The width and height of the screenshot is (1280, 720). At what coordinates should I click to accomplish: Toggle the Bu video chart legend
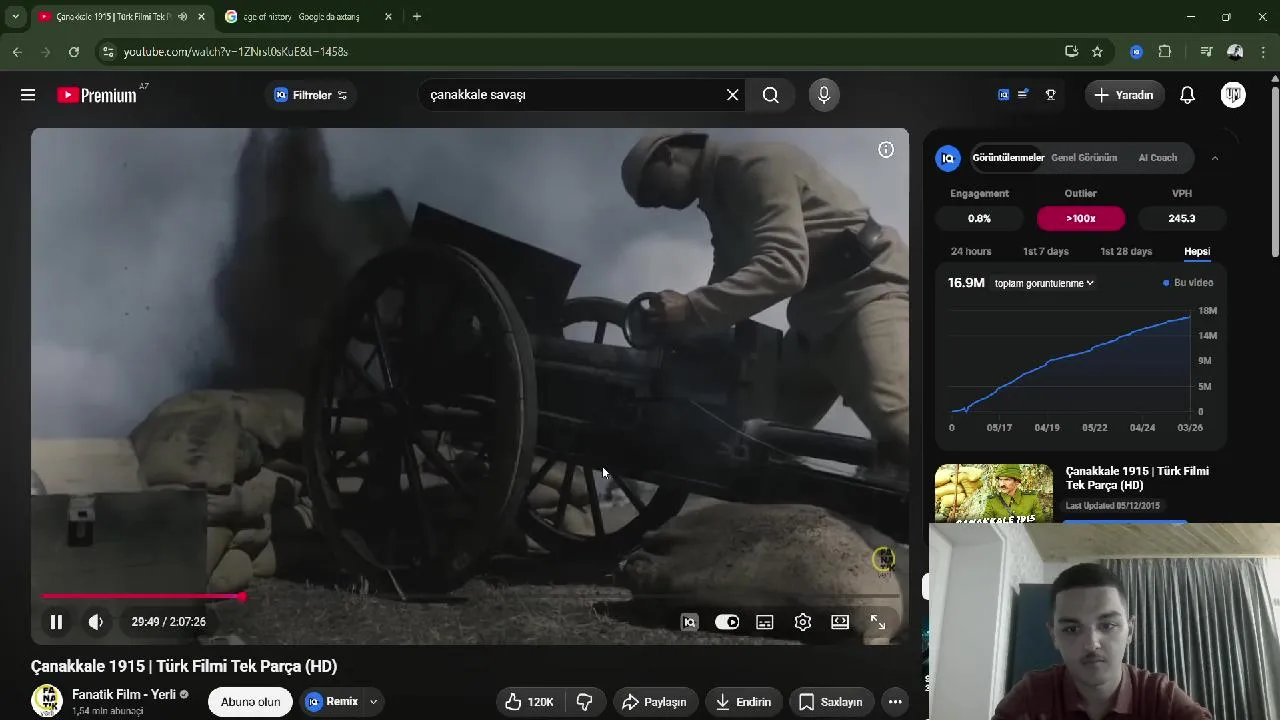(x=1188, y=283)
